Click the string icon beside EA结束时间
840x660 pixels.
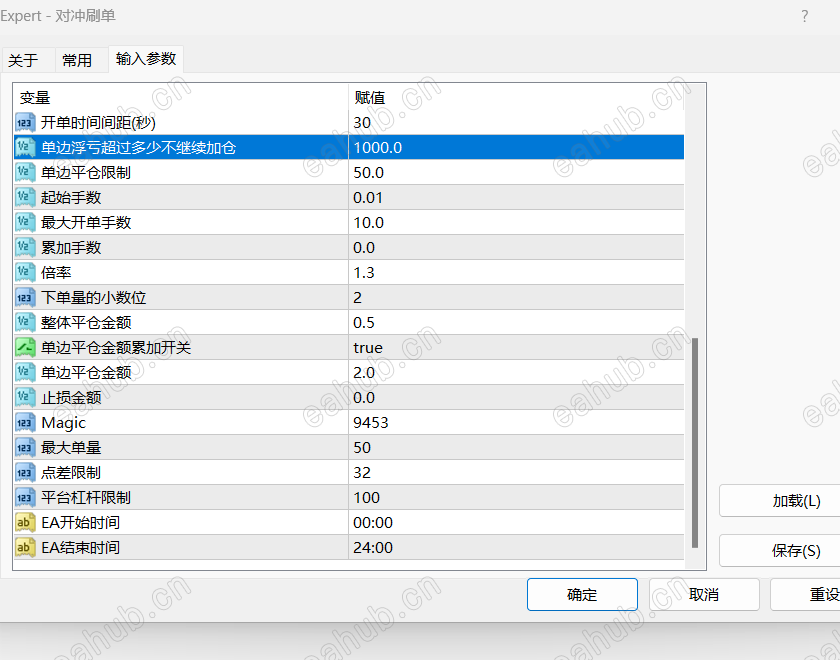coord(25,548)
